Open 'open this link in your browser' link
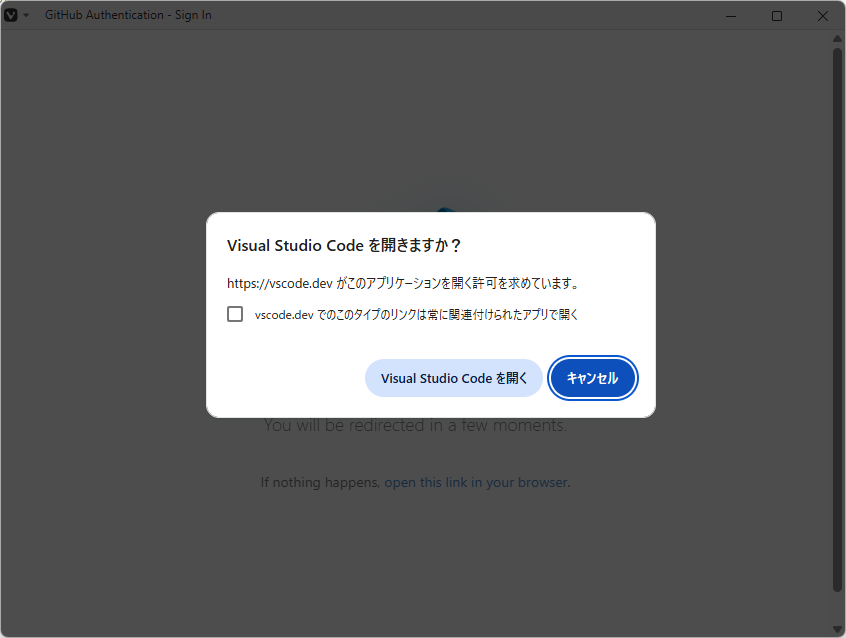846x638 pixels. (476, 482)
